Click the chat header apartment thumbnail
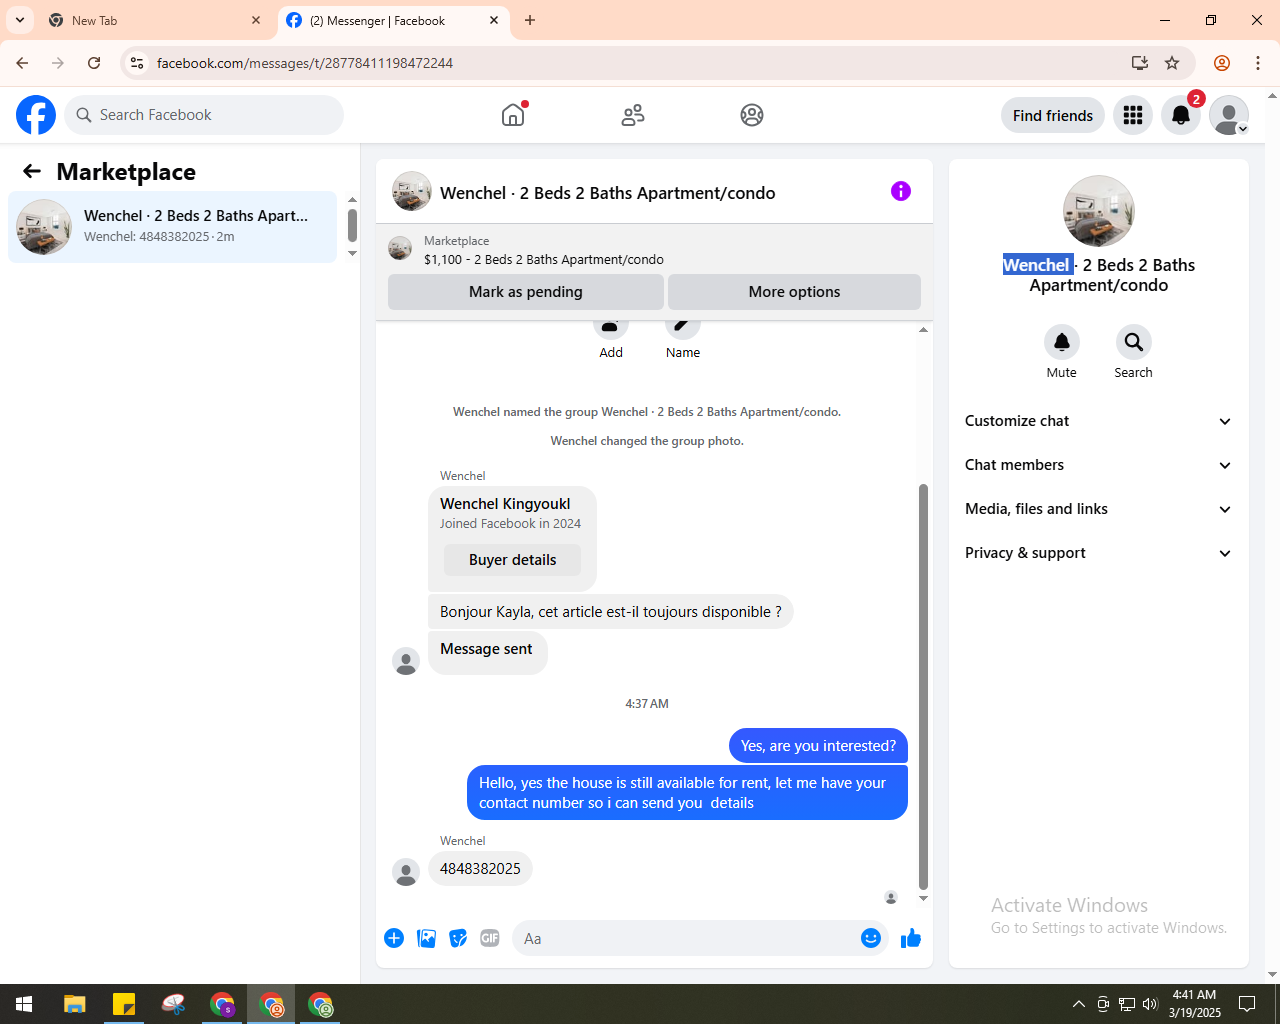Viewport: 1280px width, 1024px height. [x=412, y=191]
